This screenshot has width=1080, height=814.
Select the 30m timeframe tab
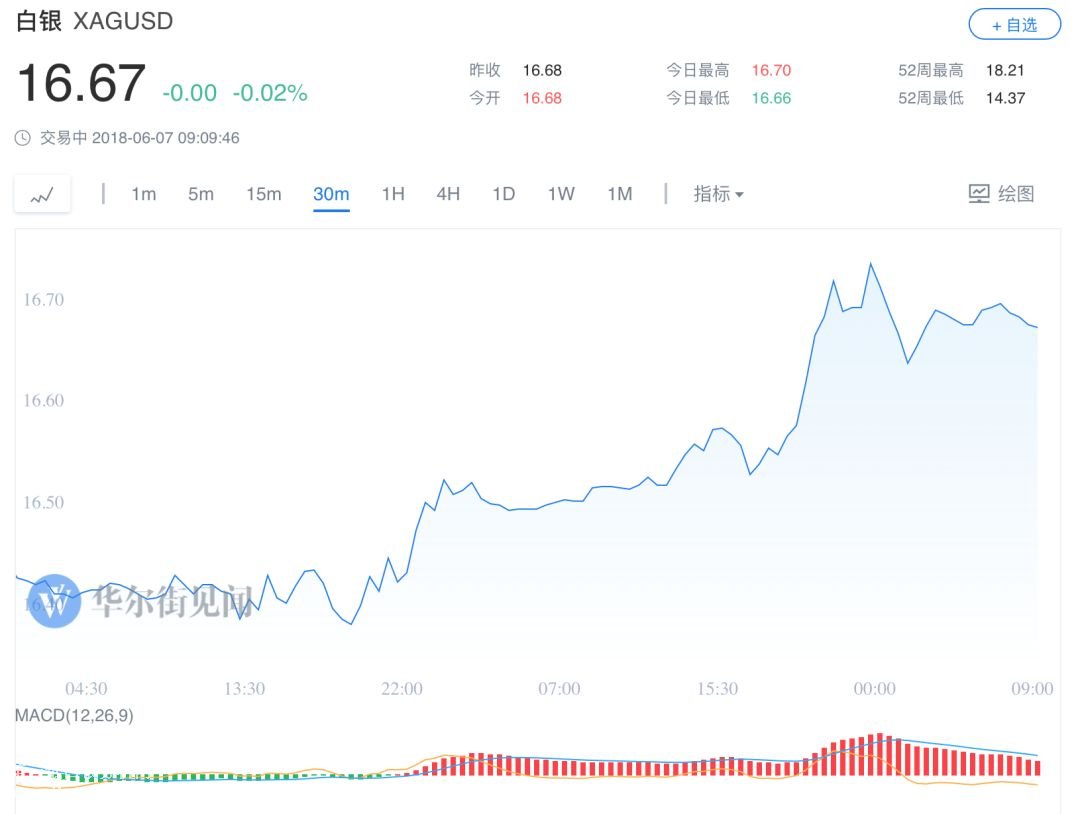[331, 194]
